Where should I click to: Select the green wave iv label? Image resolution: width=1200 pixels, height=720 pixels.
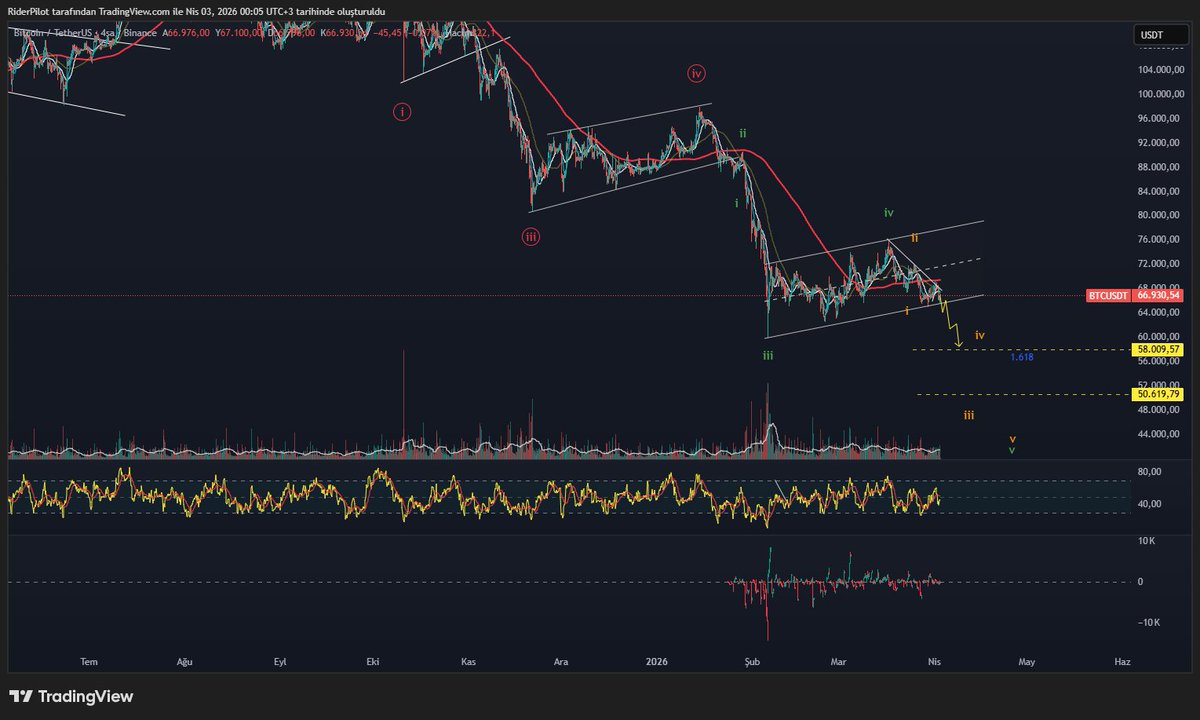(888, 212)
